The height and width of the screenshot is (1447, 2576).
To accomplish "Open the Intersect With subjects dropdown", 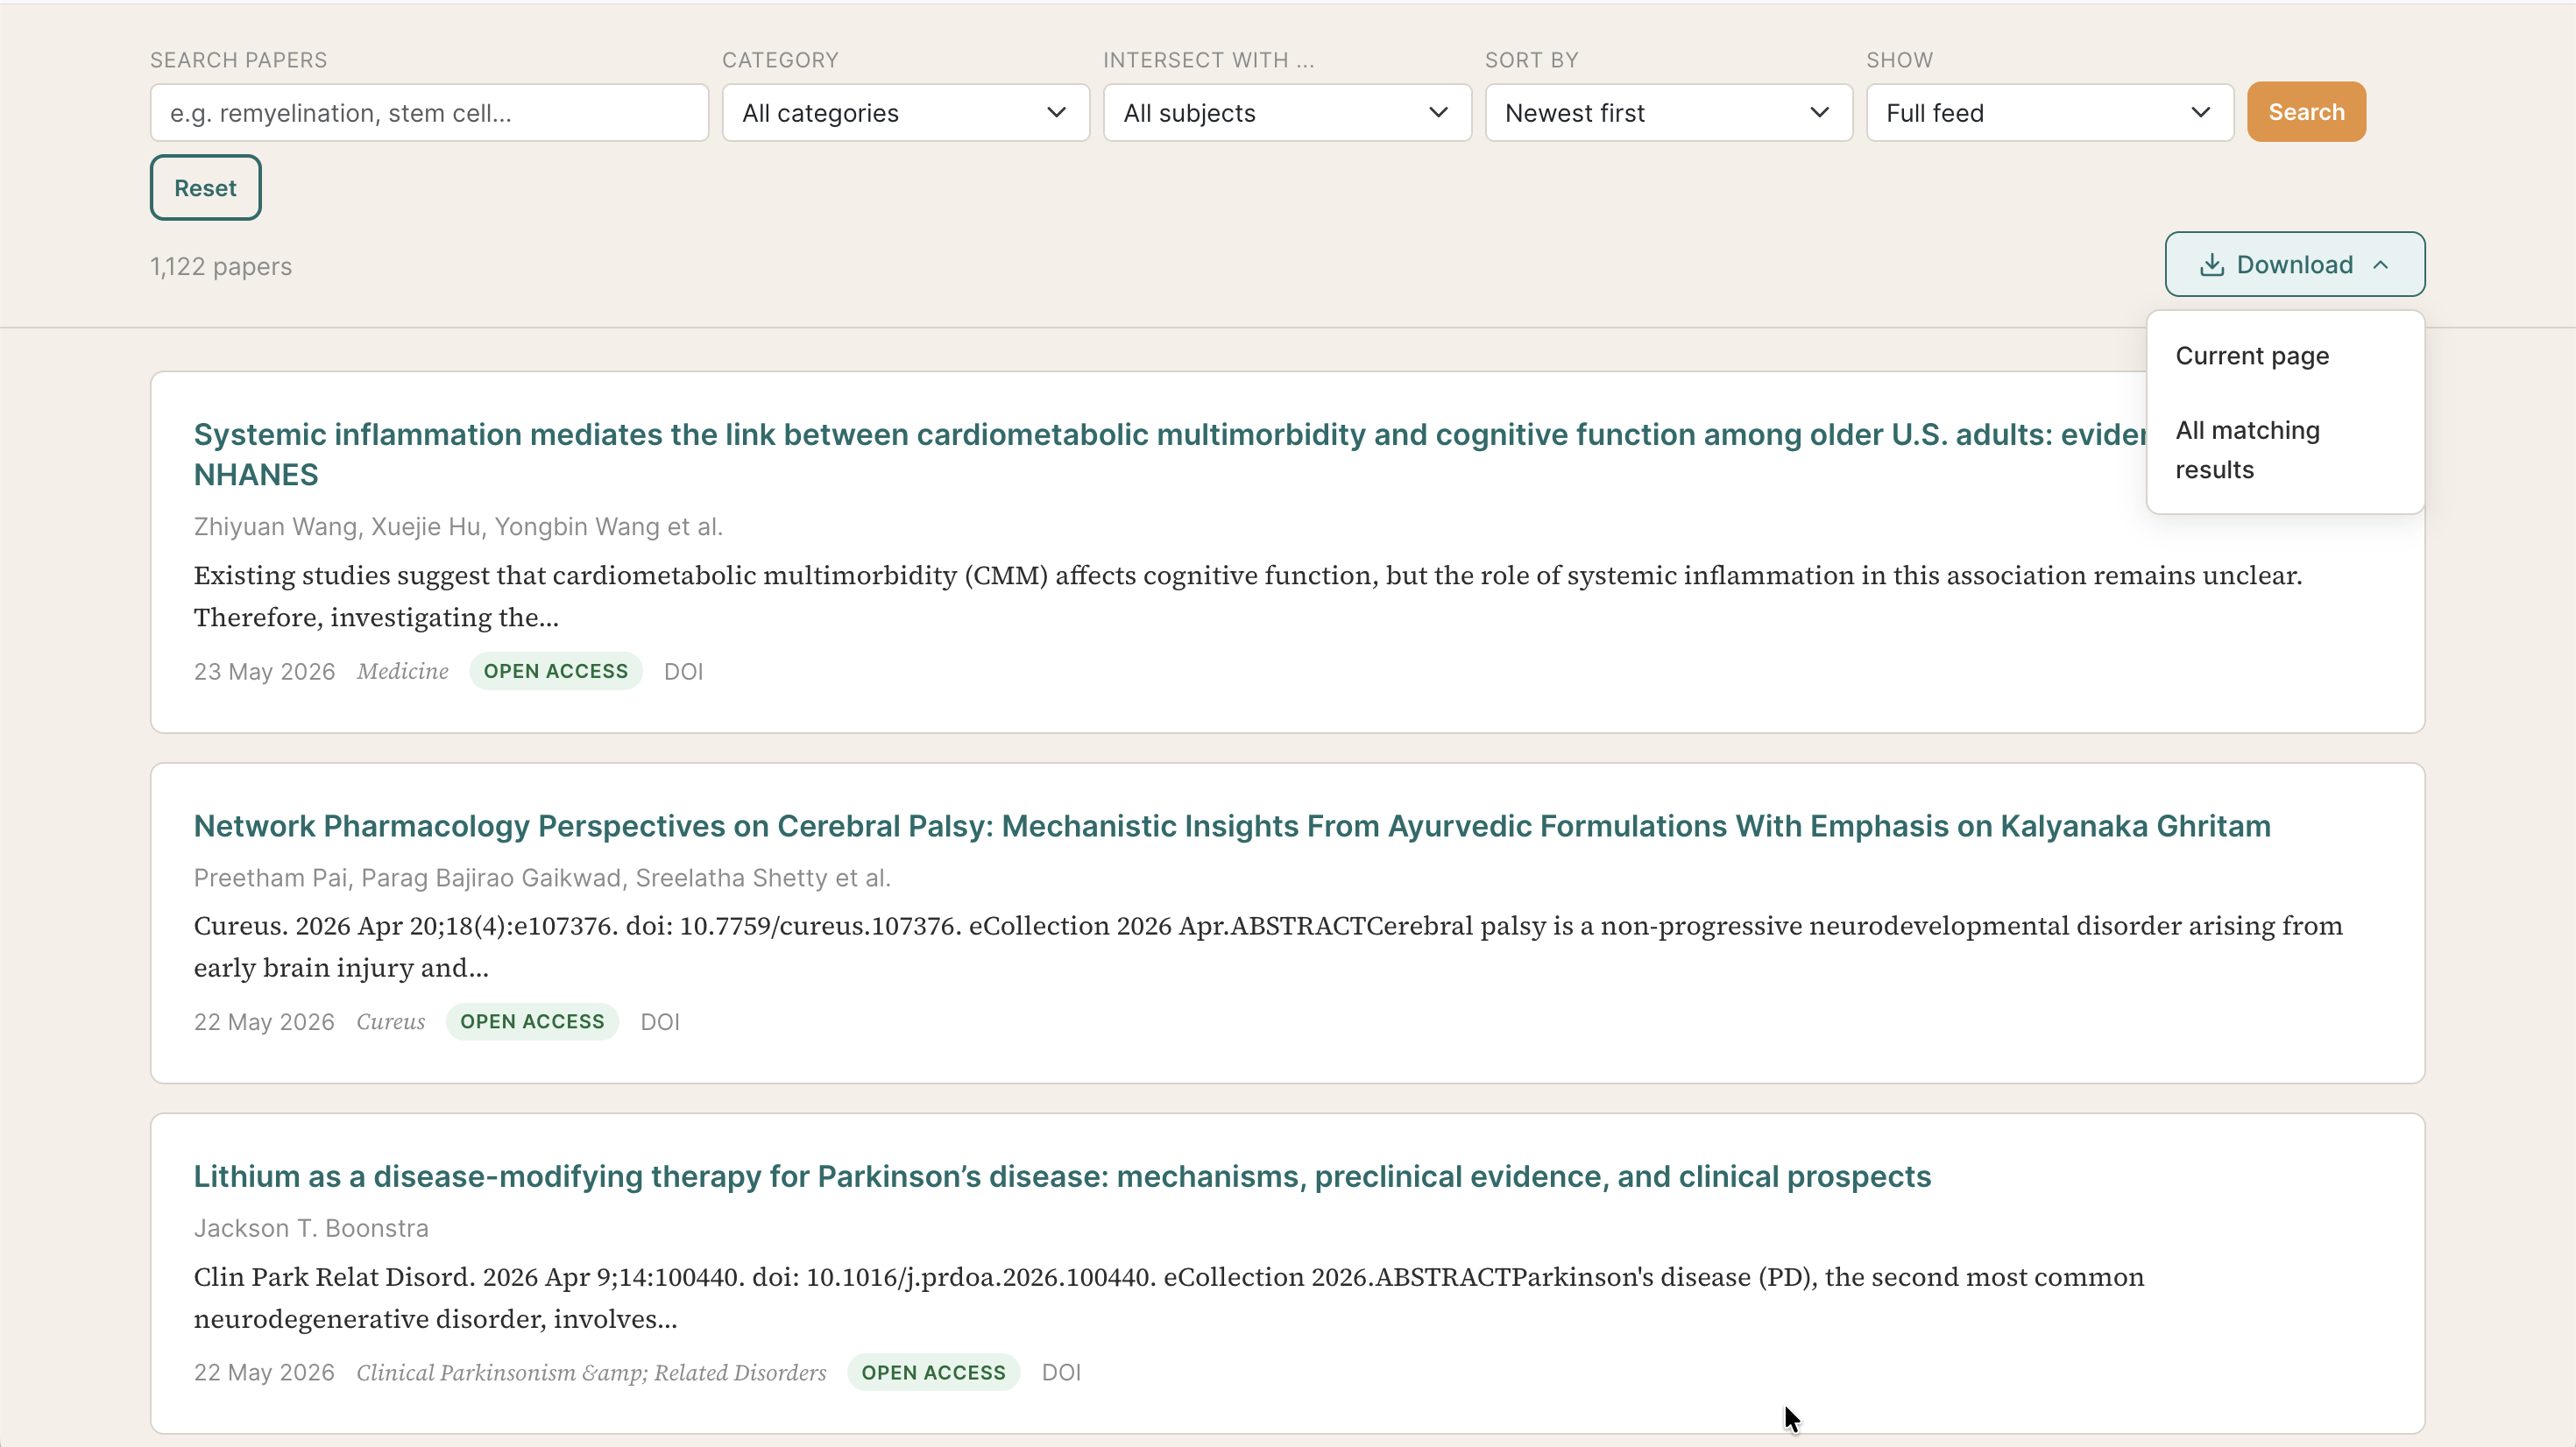I will [x=1287, y=113].
